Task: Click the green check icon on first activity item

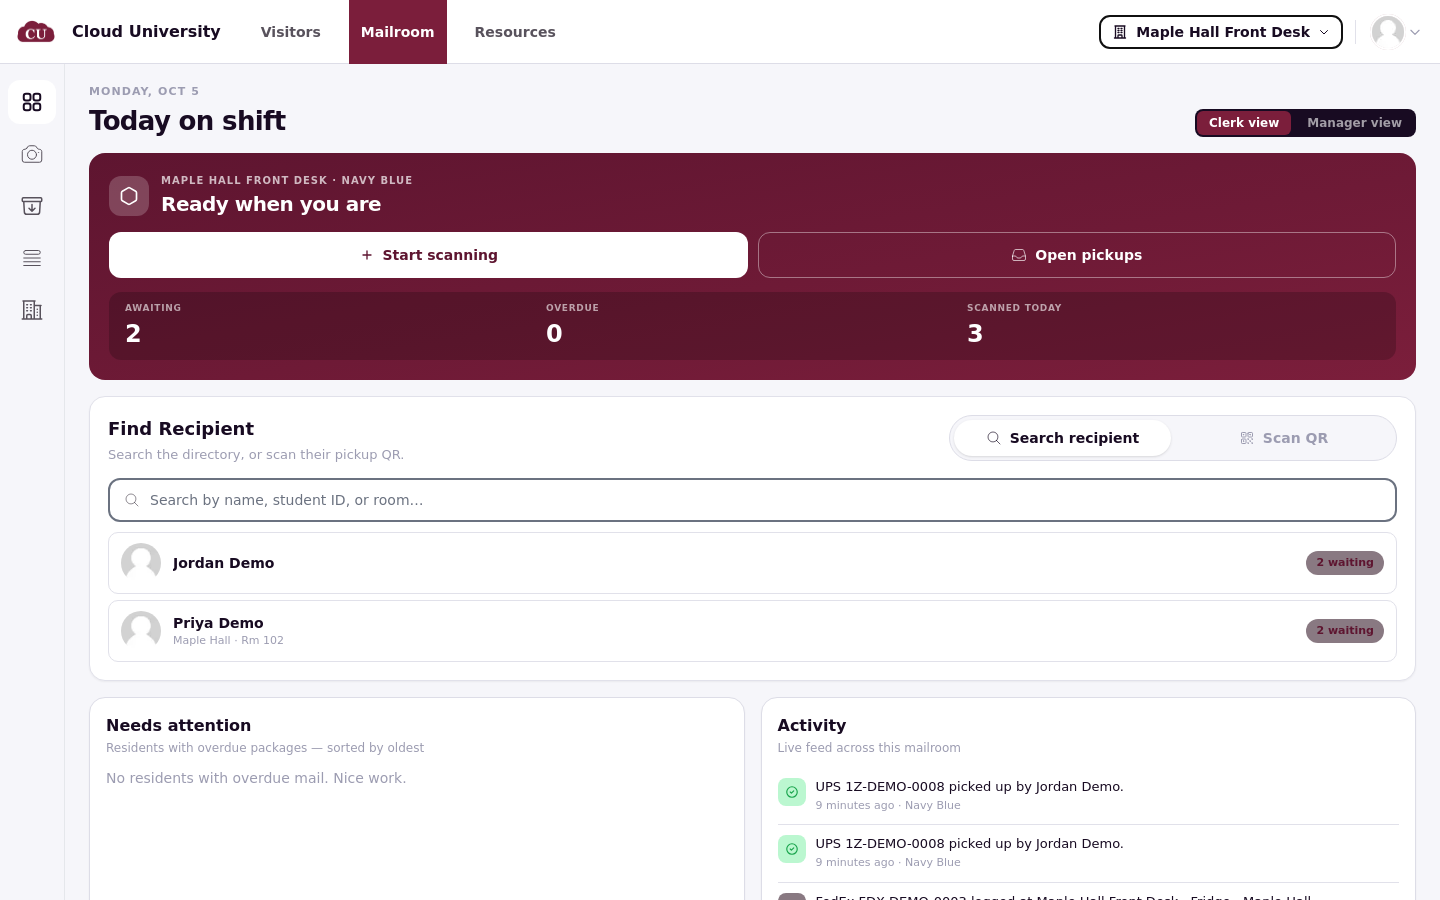Action: [792, 792]
